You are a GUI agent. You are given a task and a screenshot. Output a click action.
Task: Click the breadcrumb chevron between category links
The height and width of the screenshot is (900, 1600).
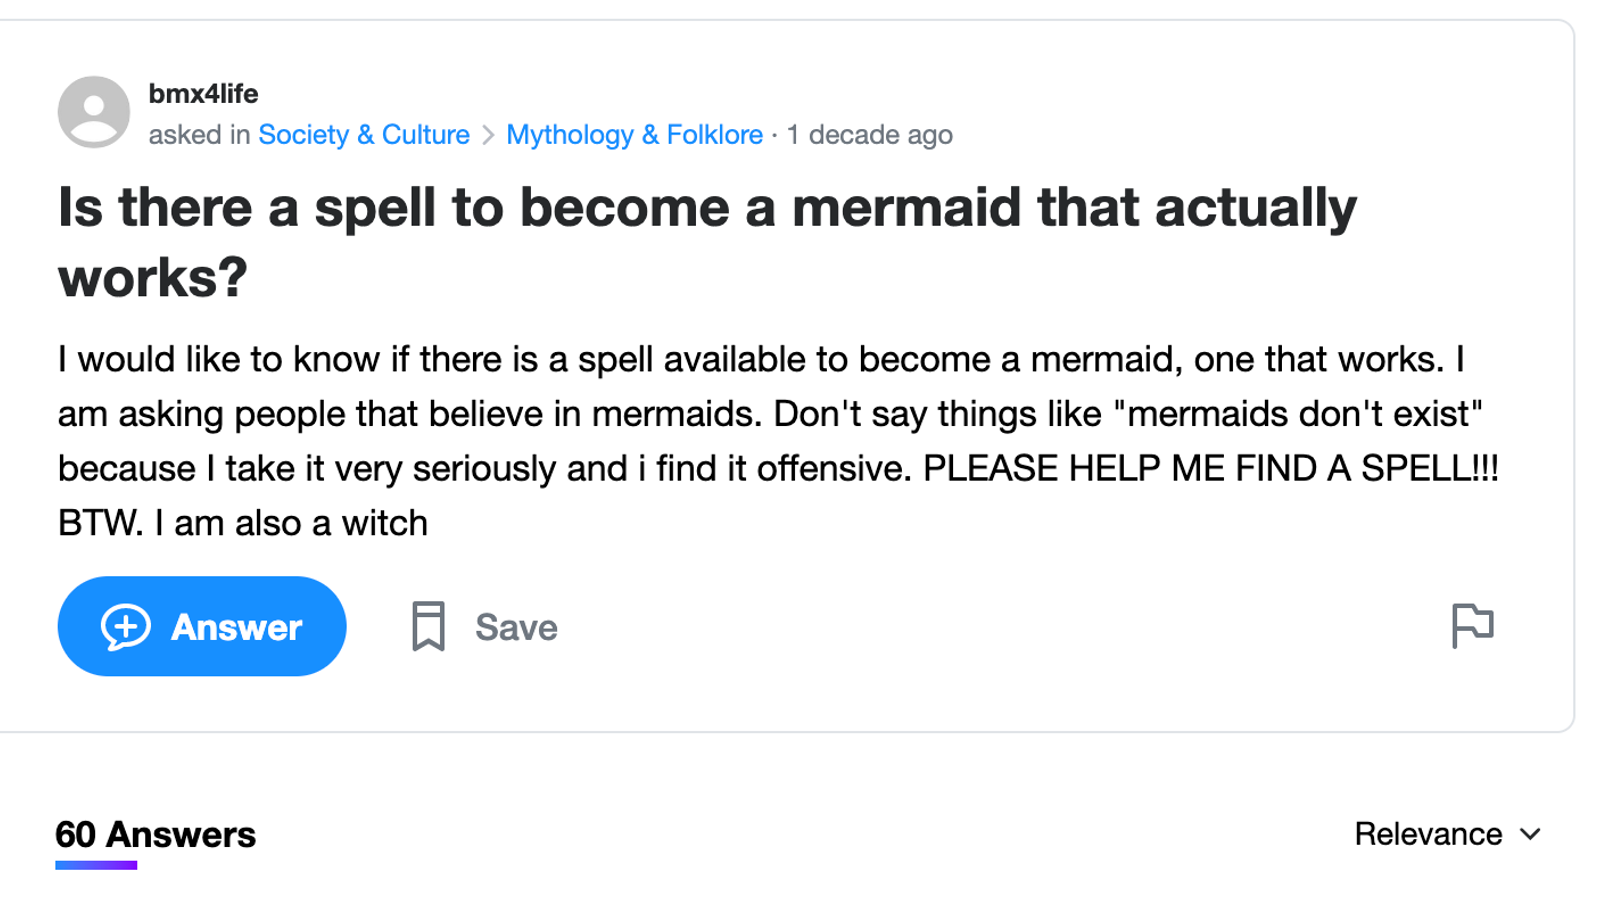pos(488,134)
